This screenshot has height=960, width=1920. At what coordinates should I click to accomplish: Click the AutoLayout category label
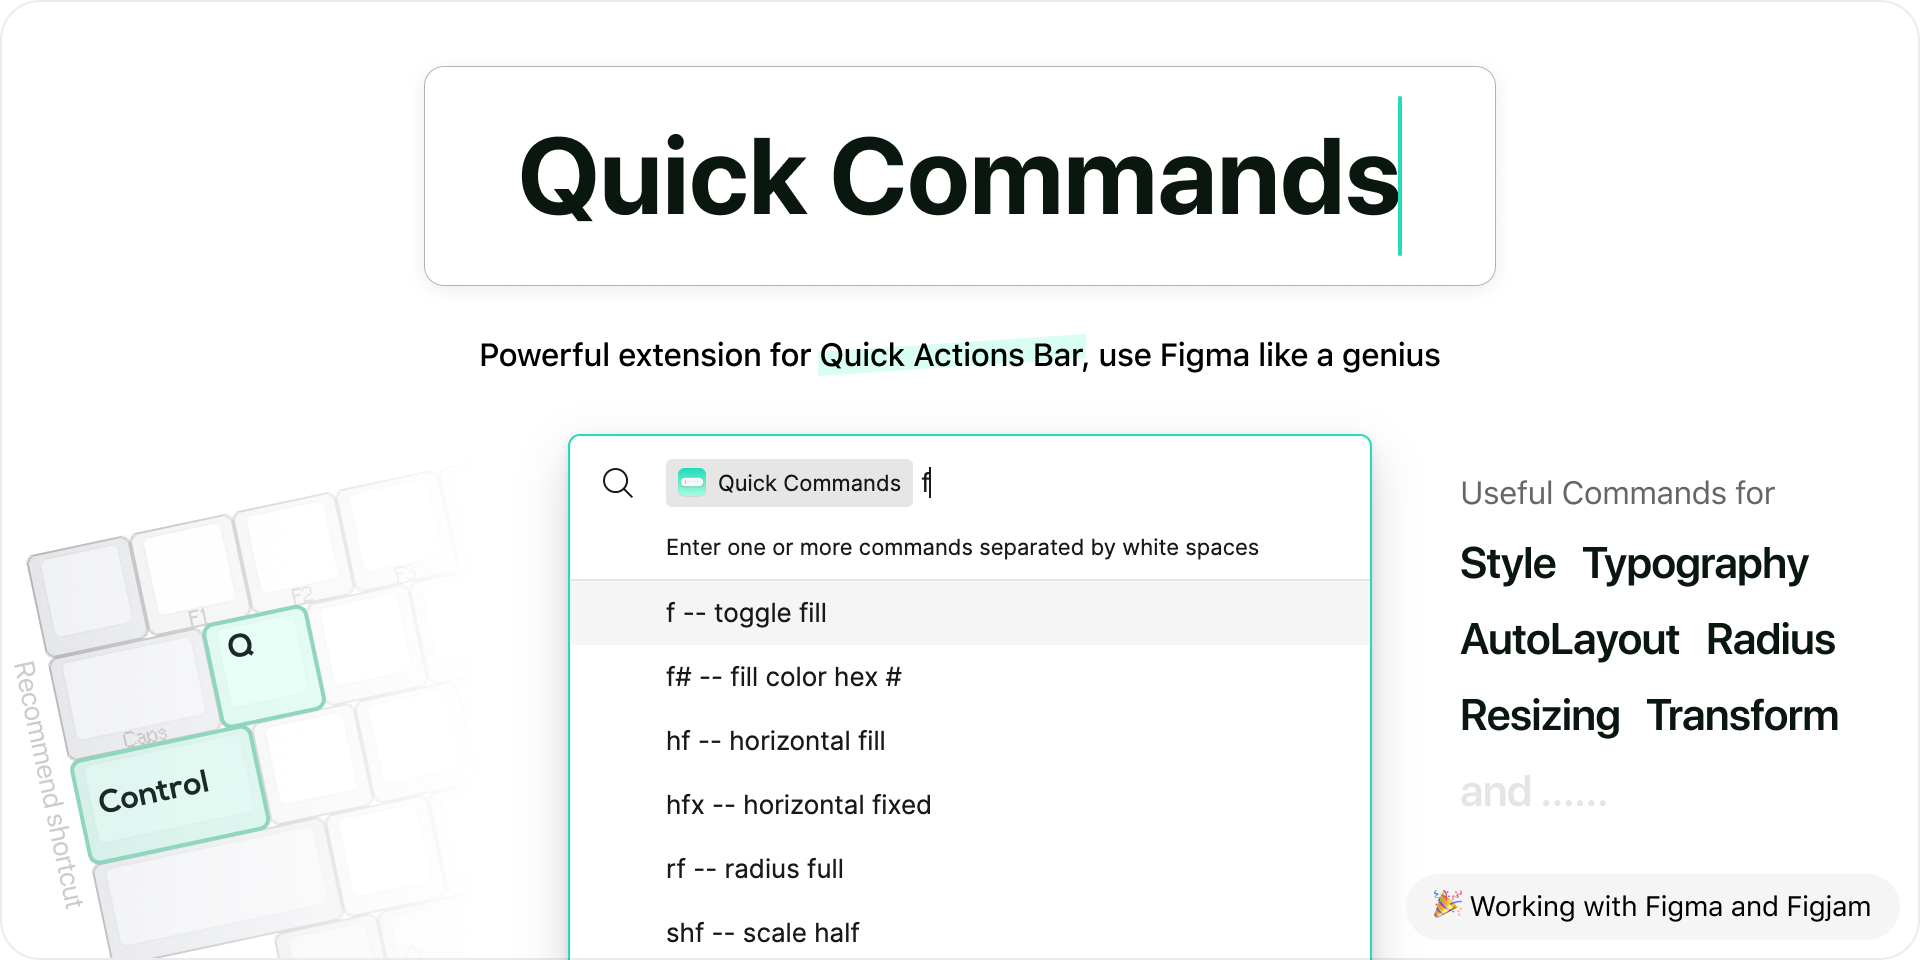point(1570,640)
